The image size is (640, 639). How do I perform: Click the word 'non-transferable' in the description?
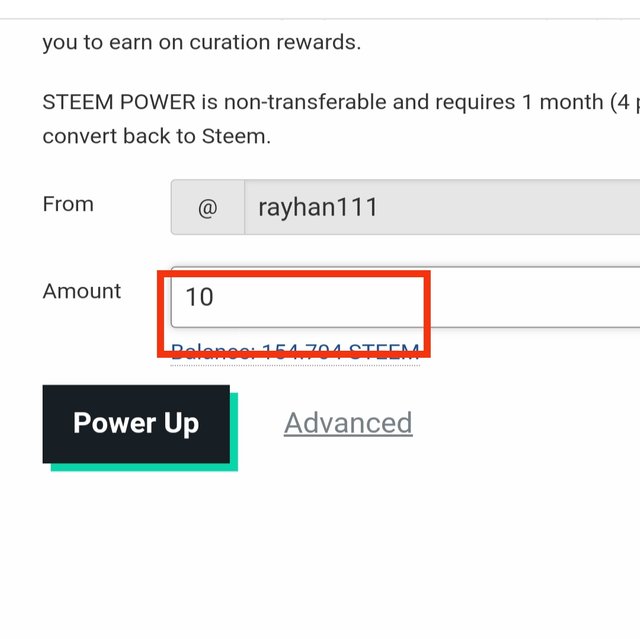305,102
